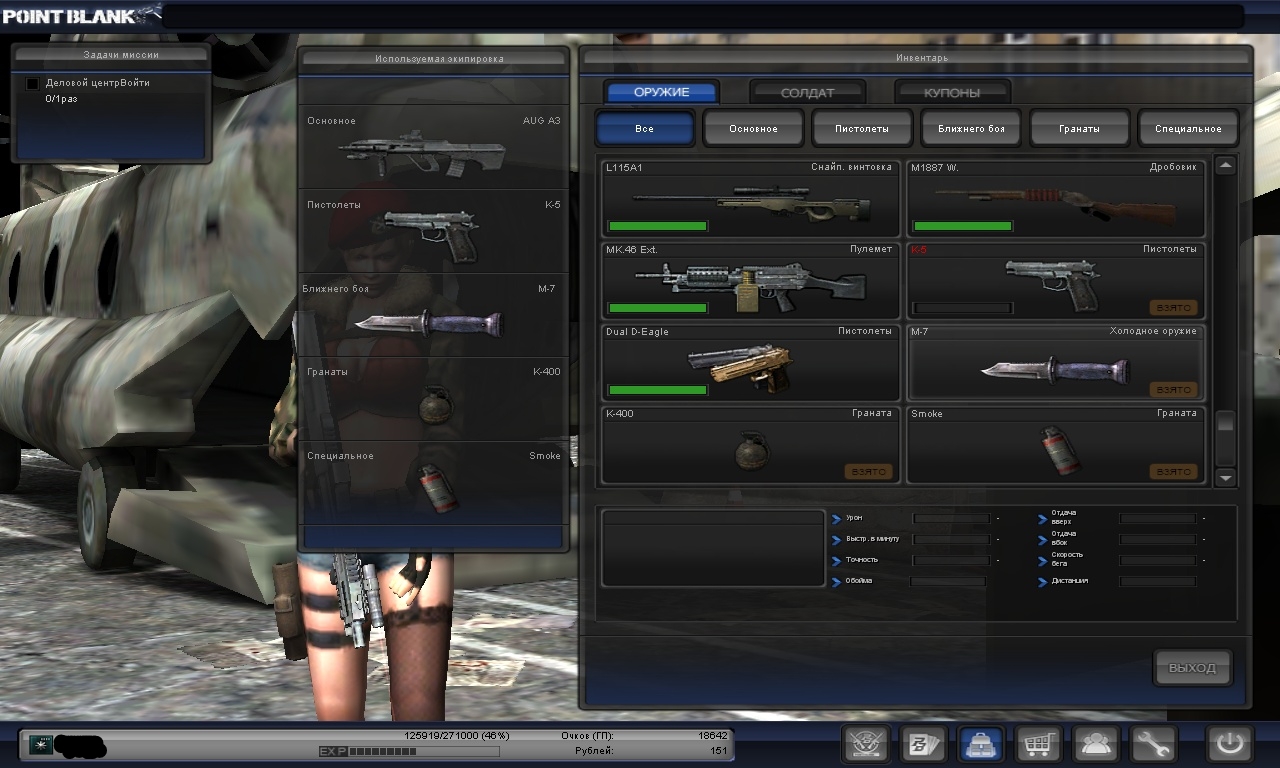Click the Отдача вбок stat label
The width and height of the screenshot is (1280, 768).
[x=1064, y=539]
